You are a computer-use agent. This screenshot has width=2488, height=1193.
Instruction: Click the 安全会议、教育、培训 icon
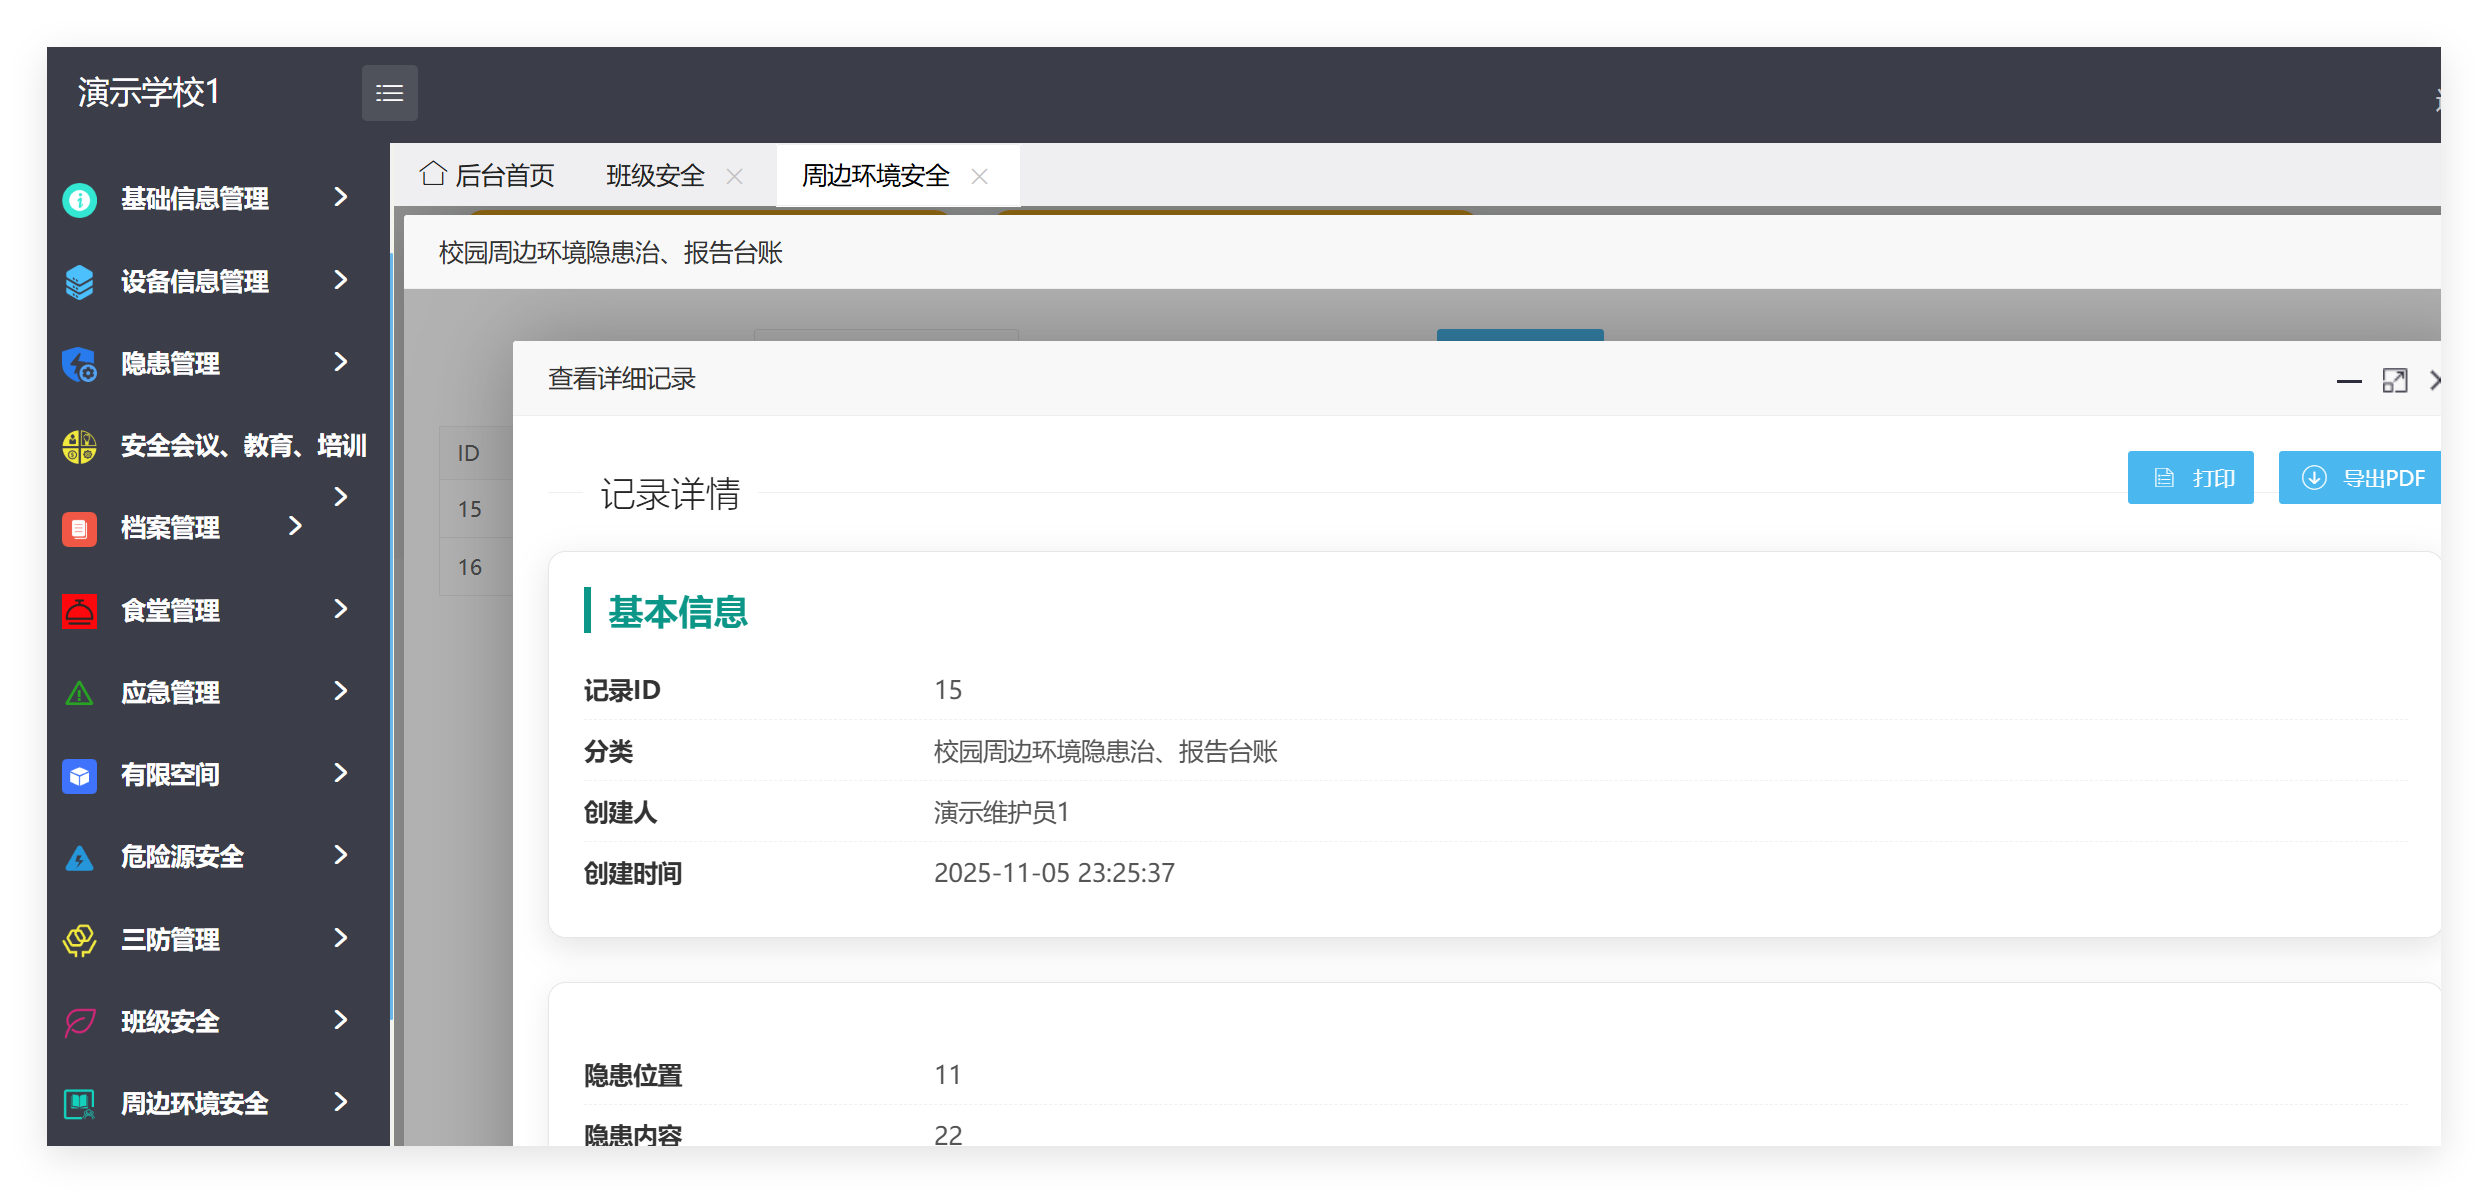79,446
